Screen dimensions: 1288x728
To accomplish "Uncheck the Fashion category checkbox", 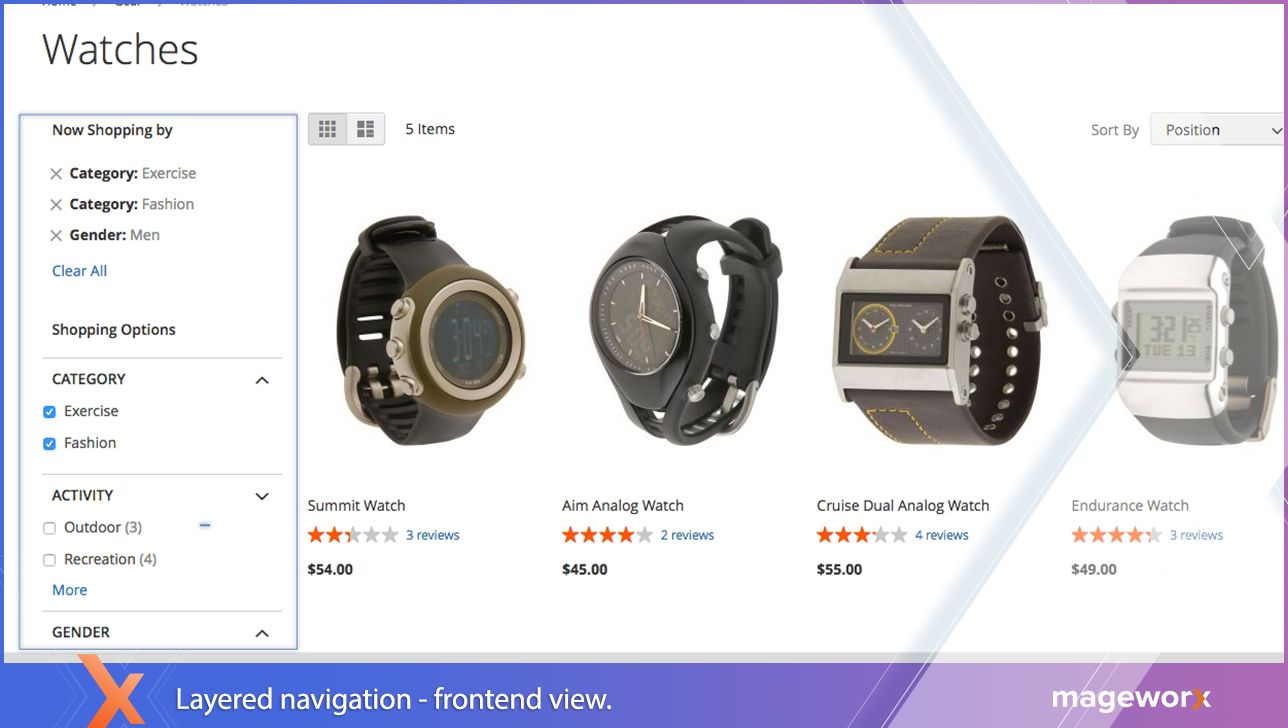I will pyautogui.click(x=49, y=444).
